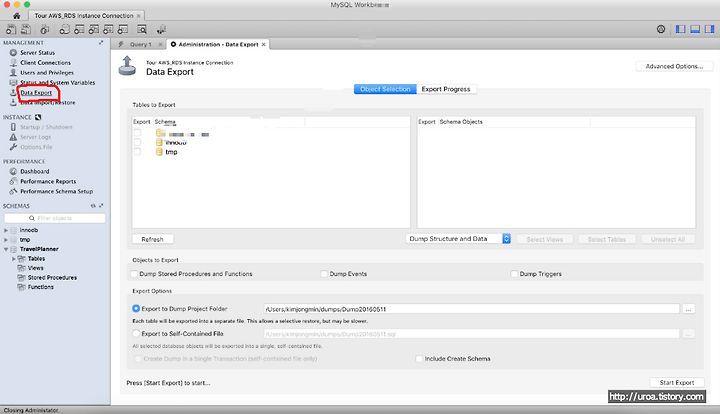Close the Query 1 tab

[160, 45]
